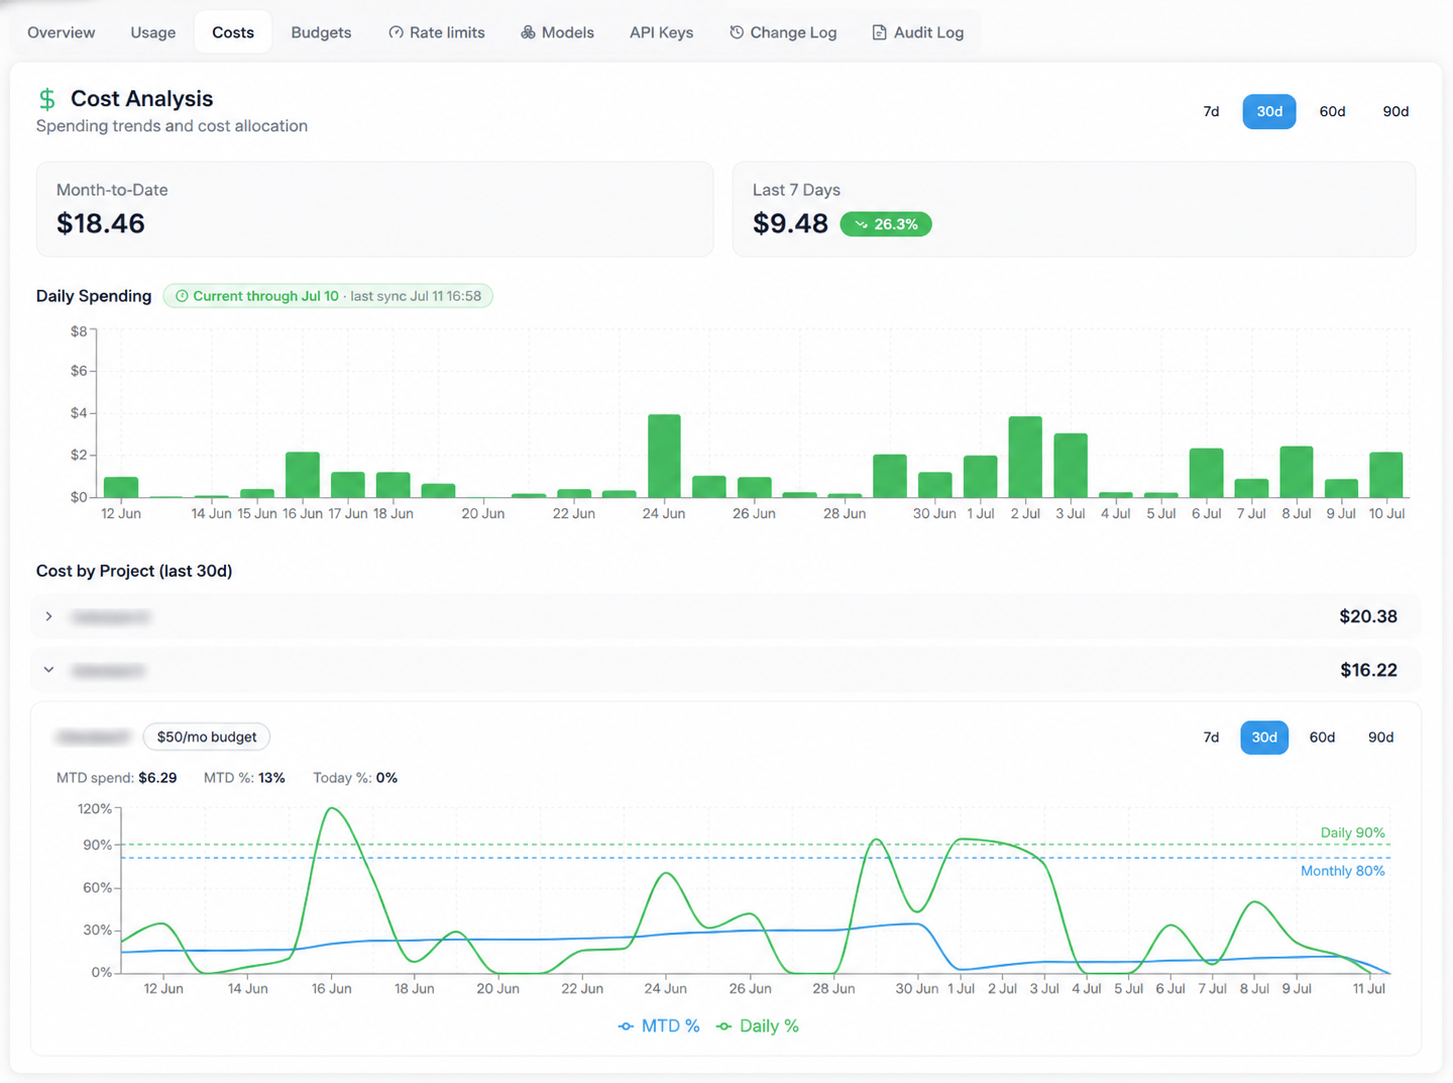Open the Models tab
The width and height of the screenshot is (1453, 1083).
coord(557,32)
